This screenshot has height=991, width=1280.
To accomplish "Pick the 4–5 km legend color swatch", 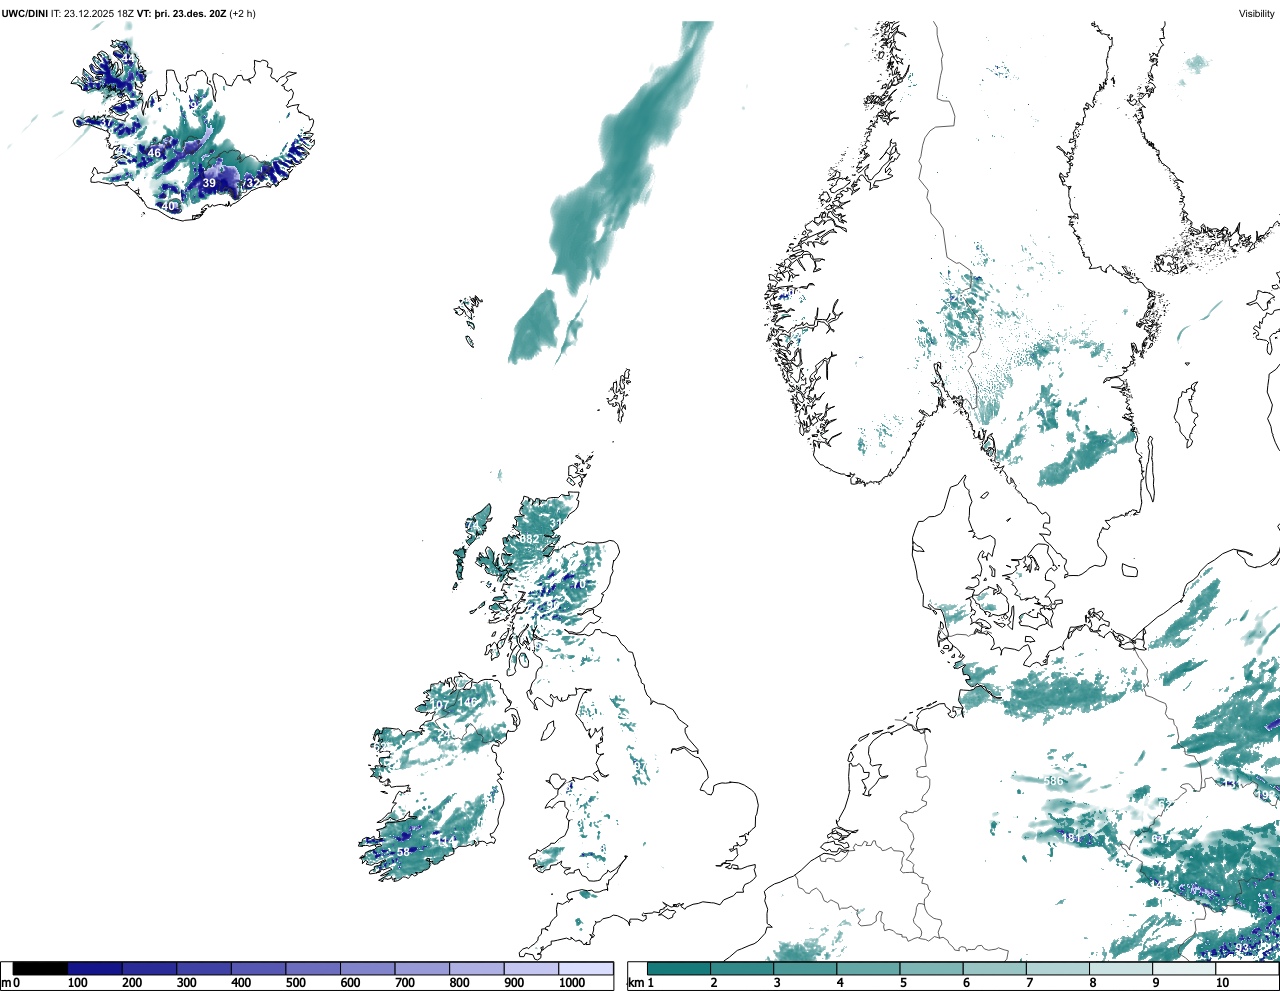I will [868, 968].
